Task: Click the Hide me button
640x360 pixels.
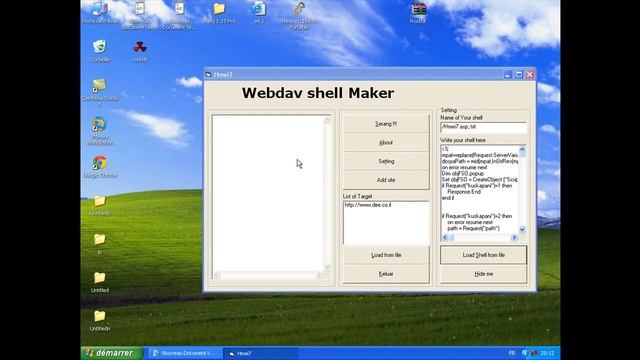Action: coord(483,274)
